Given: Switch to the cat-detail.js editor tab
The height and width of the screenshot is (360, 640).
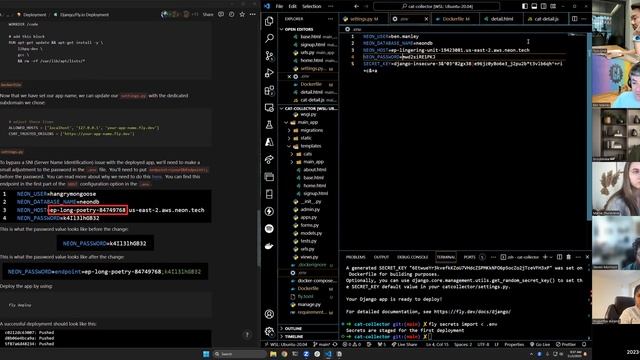Looking at the screenshot, I should click(546, 19).
